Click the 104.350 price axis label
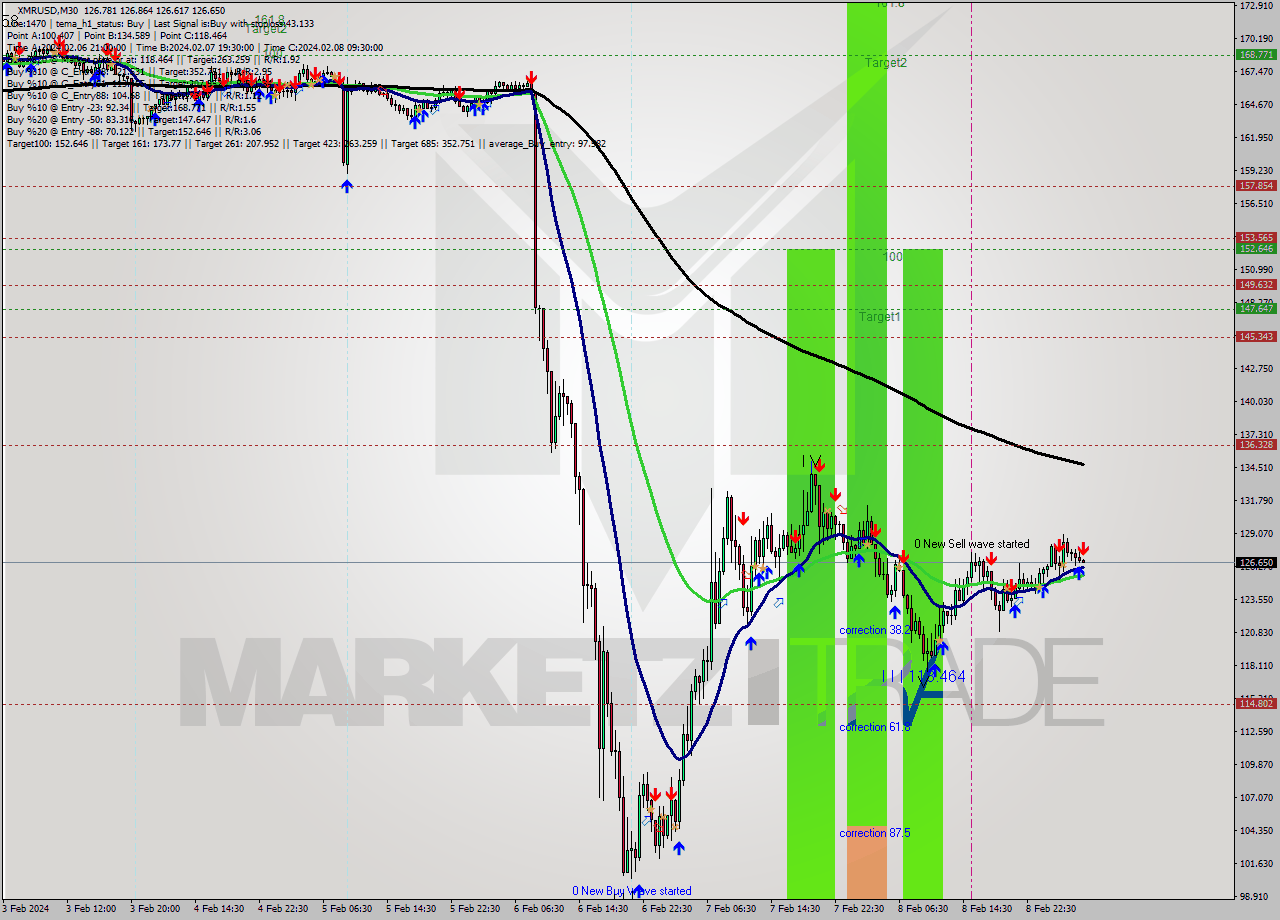This screenshot has height=920, width=1280. (x=1256, y=830)
